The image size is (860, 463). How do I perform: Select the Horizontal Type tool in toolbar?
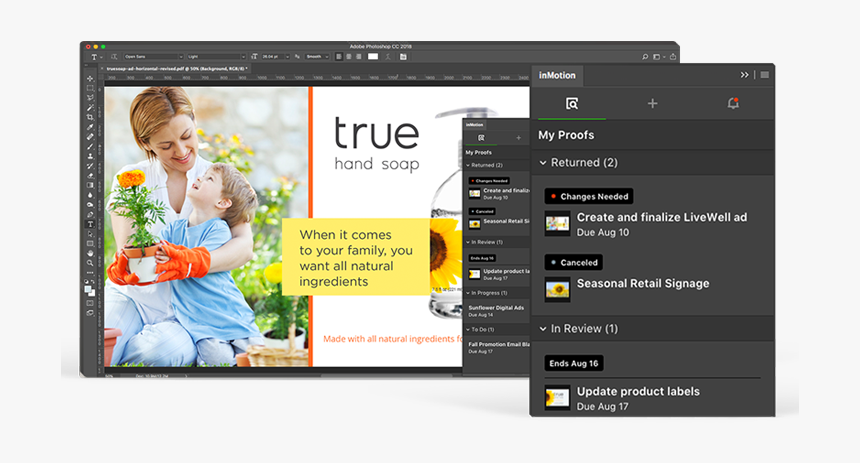tap(90, 224)
